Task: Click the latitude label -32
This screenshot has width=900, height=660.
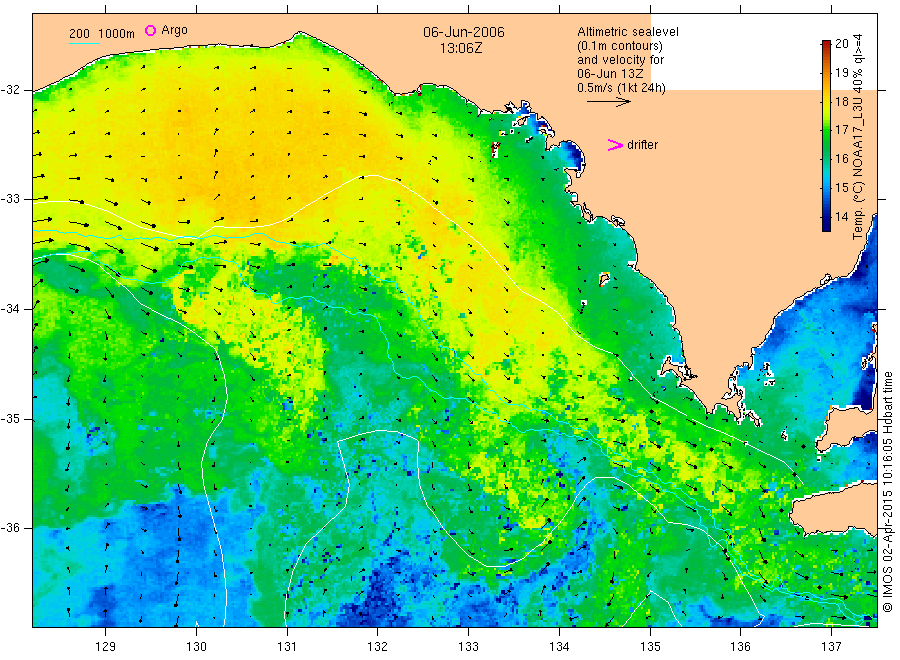Action: (x=10, y=90)
